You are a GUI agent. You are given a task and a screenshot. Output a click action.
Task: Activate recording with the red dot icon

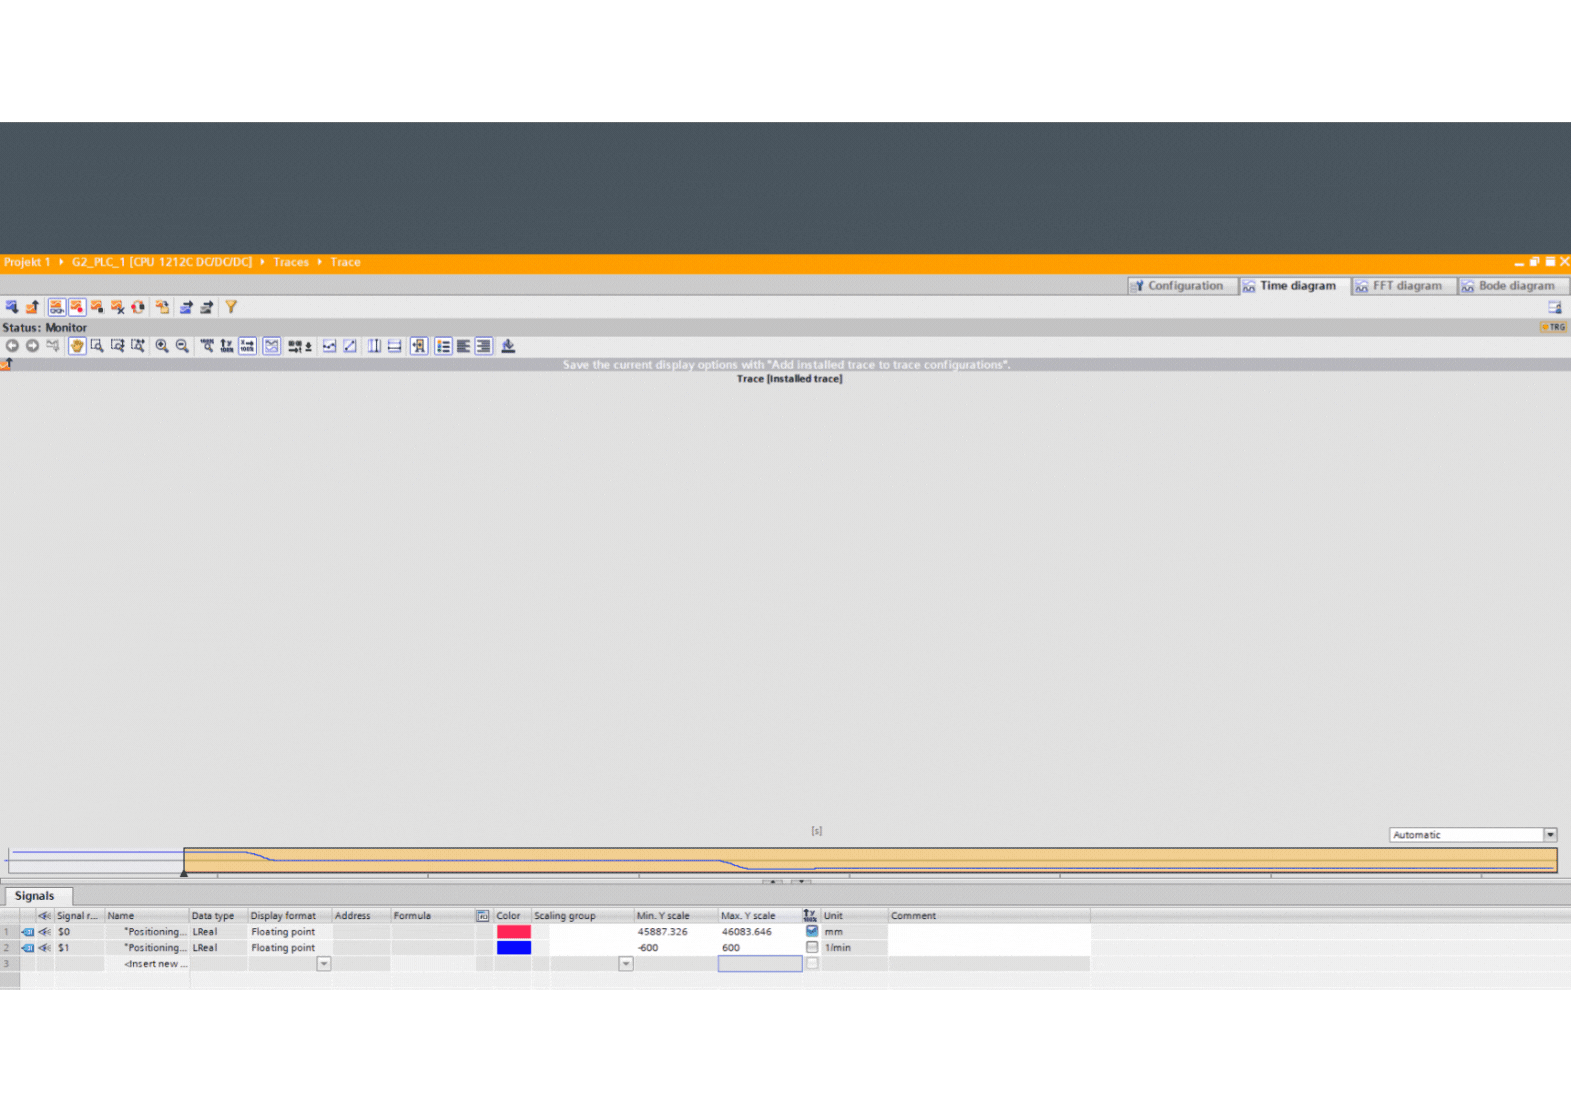click(x=77, y=307)
